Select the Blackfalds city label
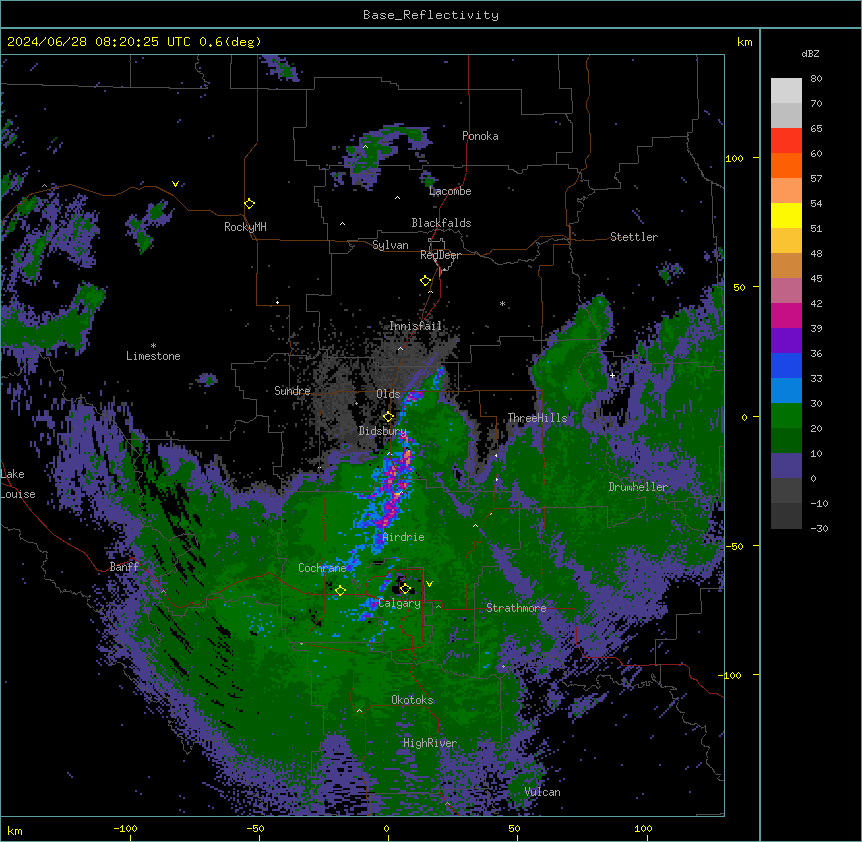 (x=441, y=223)
